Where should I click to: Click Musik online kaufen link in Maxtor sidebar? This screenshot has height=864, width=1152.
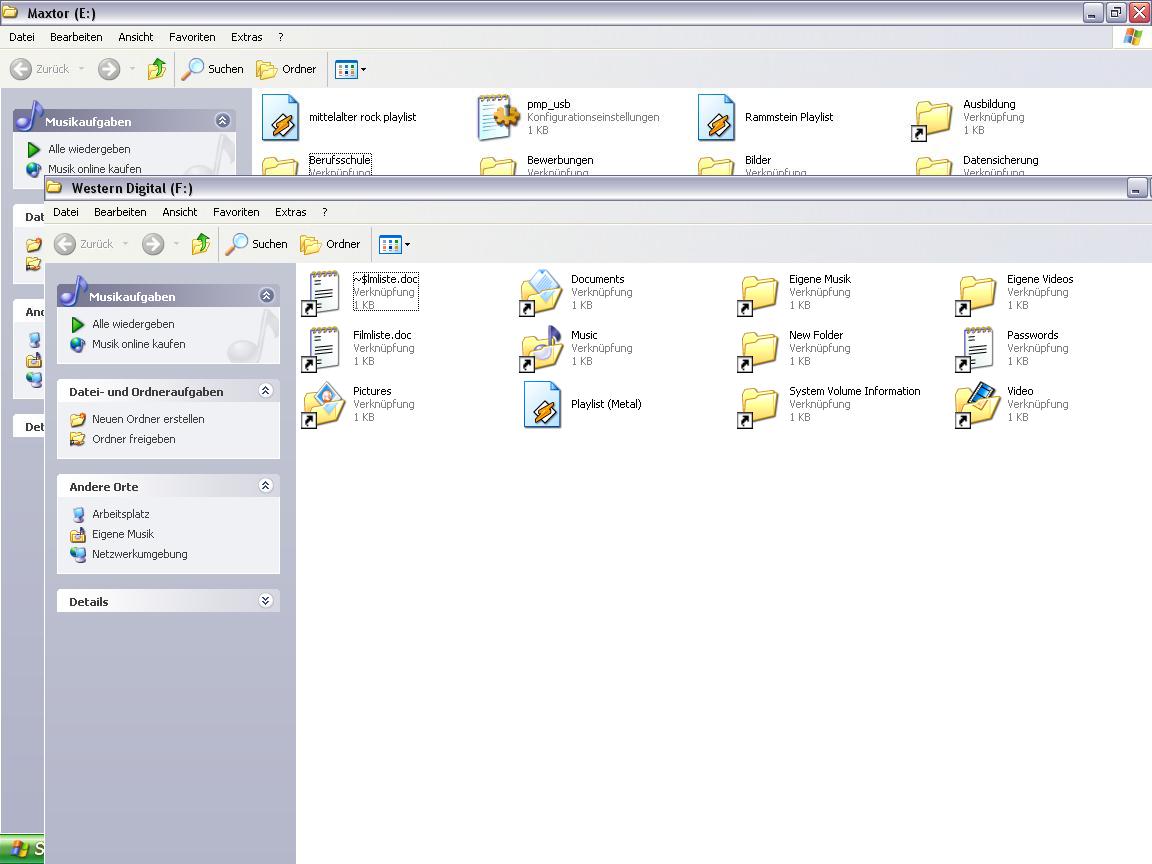pyautogui.click(x=95, y=169)
